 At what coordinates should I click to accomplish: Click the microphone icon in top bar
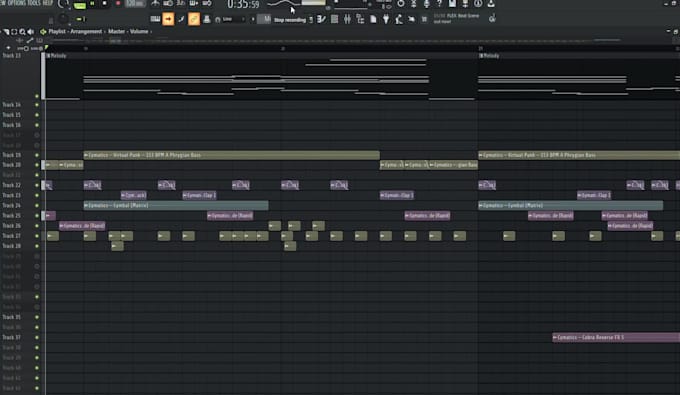[x=427, y=3]
